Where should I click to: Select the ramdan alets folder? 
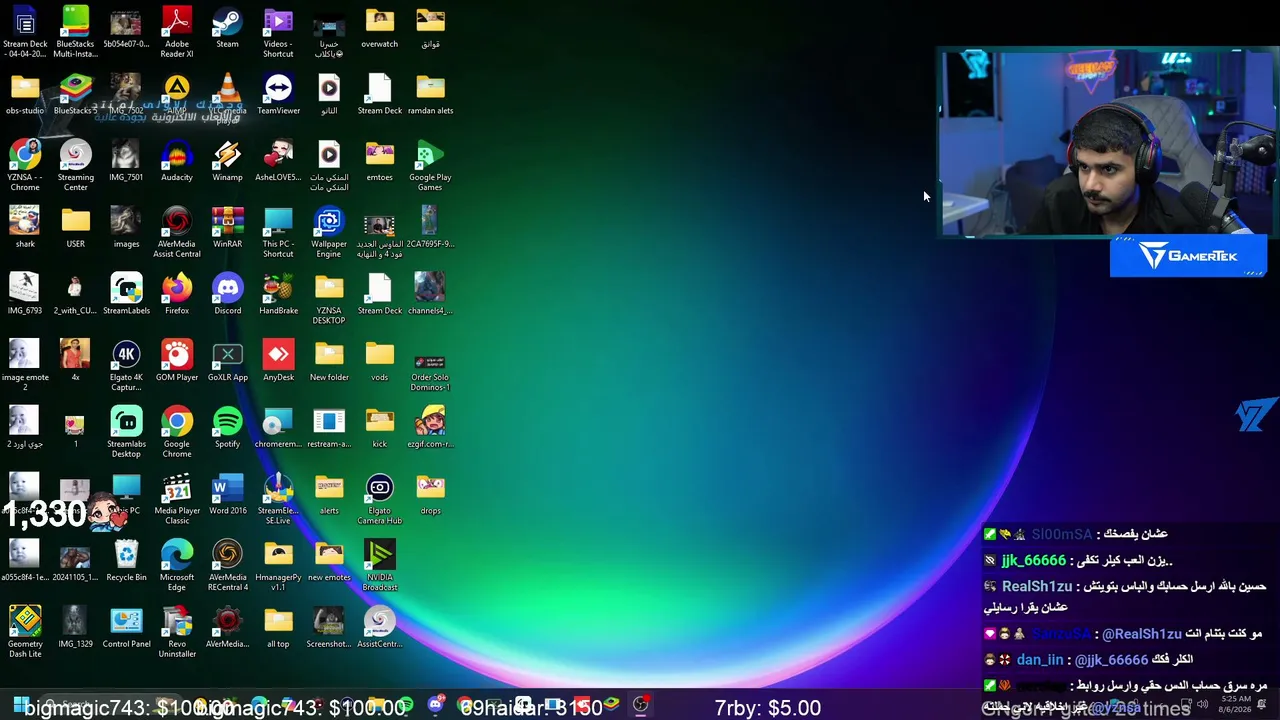tap(430, 95)
